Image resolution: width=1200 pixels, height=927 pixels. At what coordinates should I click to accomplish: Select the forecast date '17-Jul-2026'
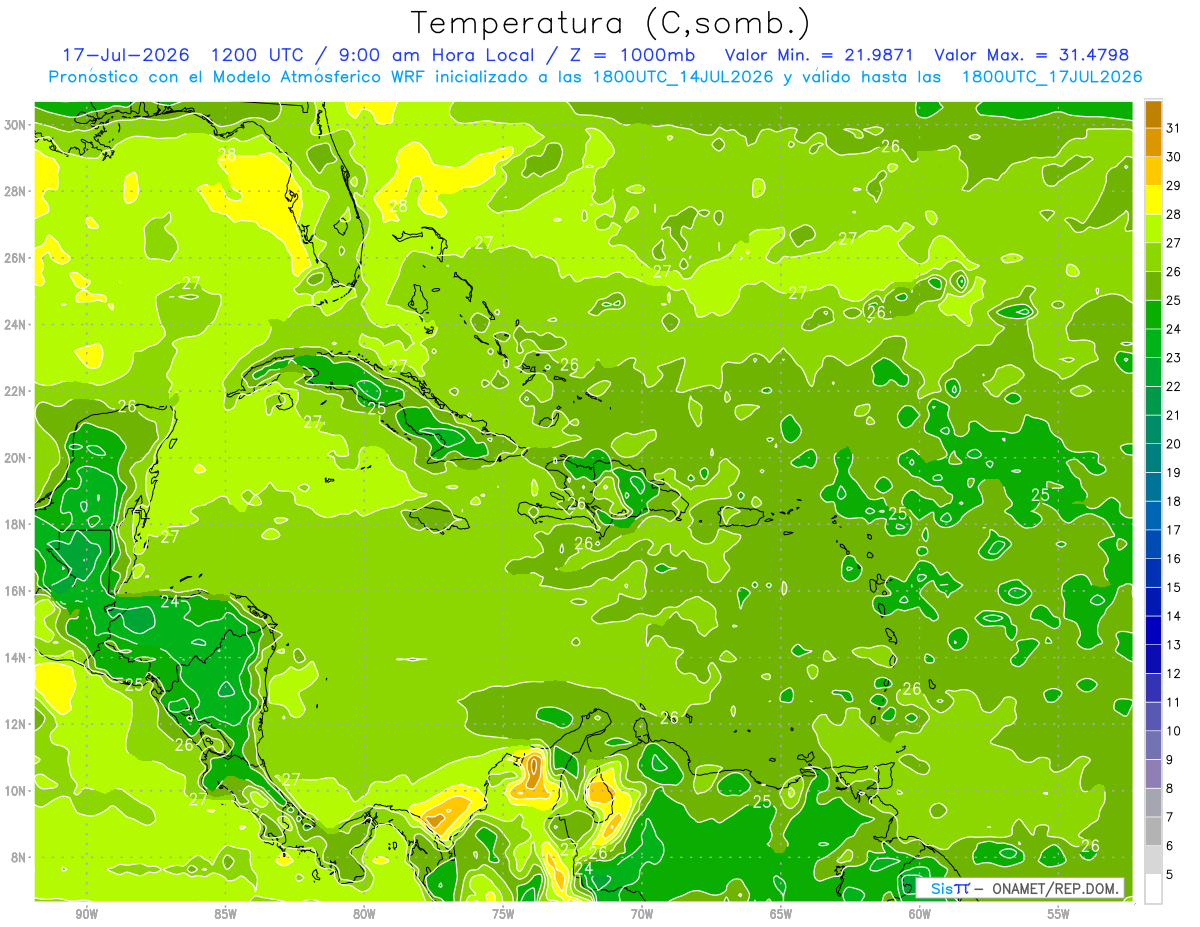[125, 55]
